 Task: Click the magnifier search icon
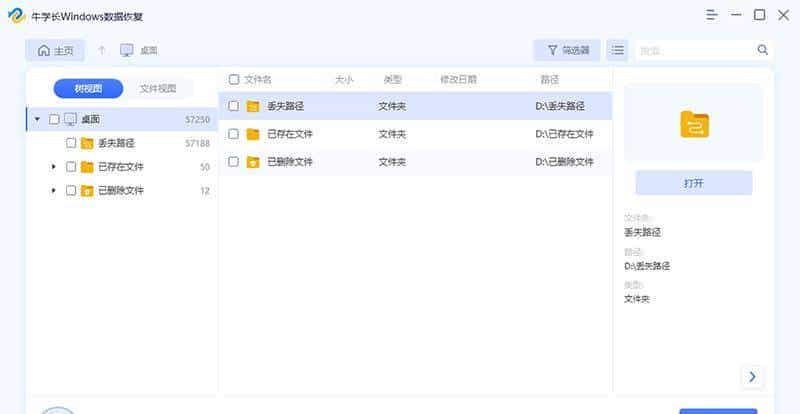pos(762,50)
